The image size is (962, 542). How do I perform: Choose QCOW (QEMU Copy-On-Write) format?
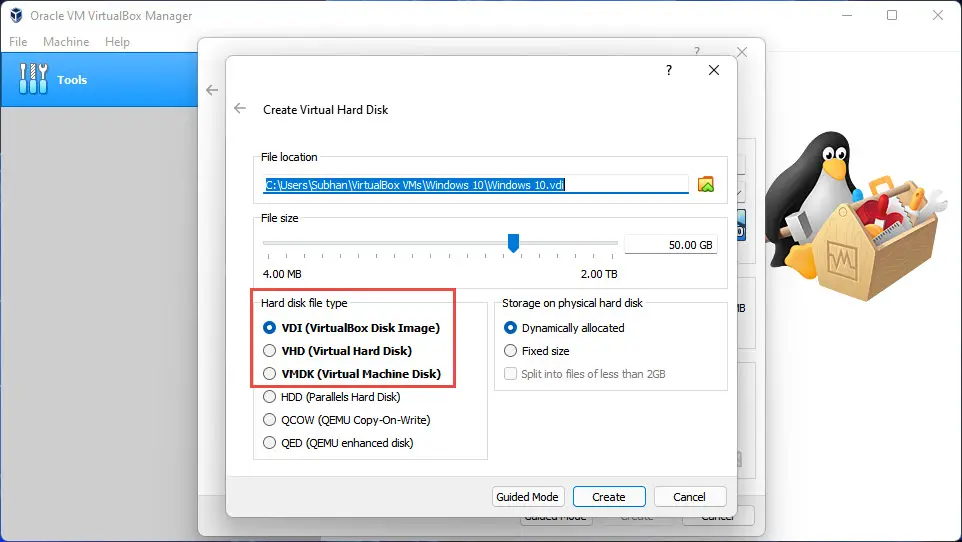347,420
